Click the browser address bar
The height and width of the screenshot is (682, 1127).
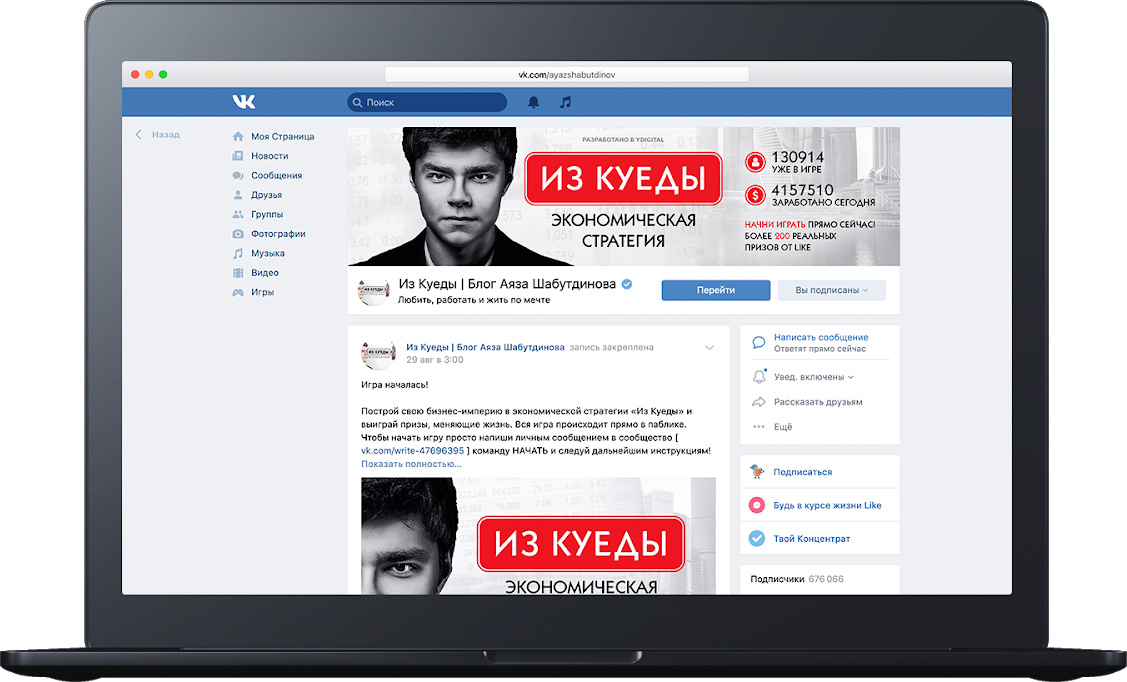(x=567, y=75)
